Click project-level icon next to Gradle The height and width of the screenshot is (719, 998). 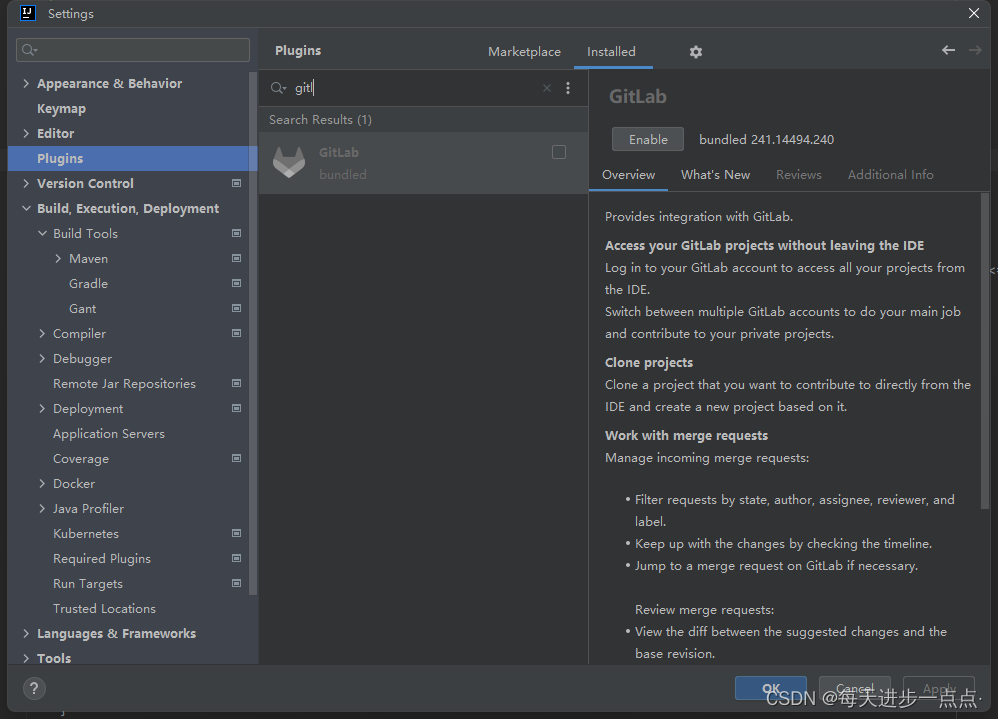(236, 283)
